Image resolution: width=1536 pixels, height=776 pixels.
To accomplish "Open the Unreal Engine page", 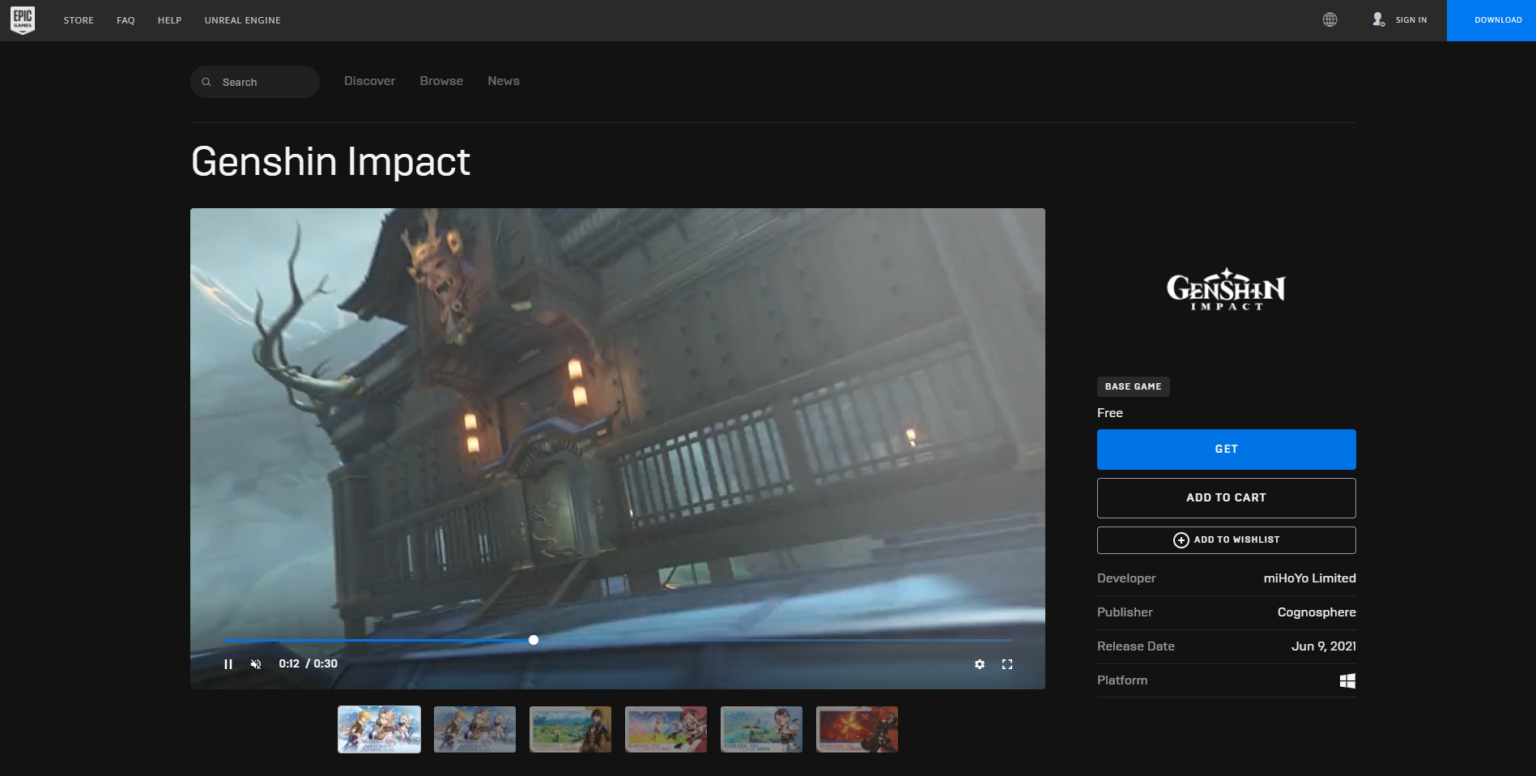I will (x=242, y=19).
